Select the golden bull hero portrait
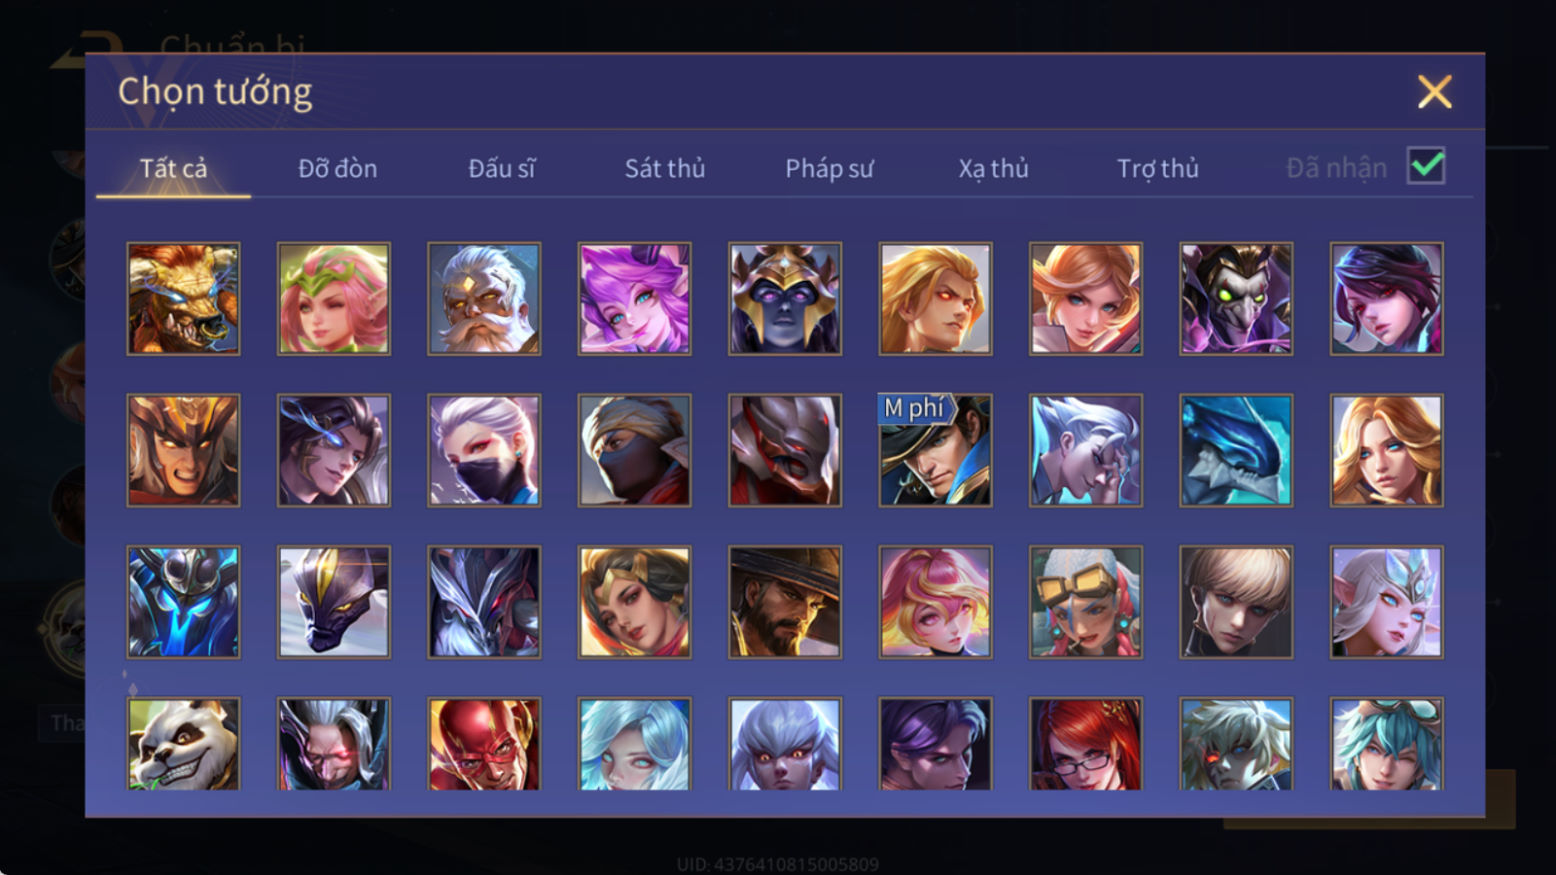This screenshot has width=1556, height=875. point(183,298)
